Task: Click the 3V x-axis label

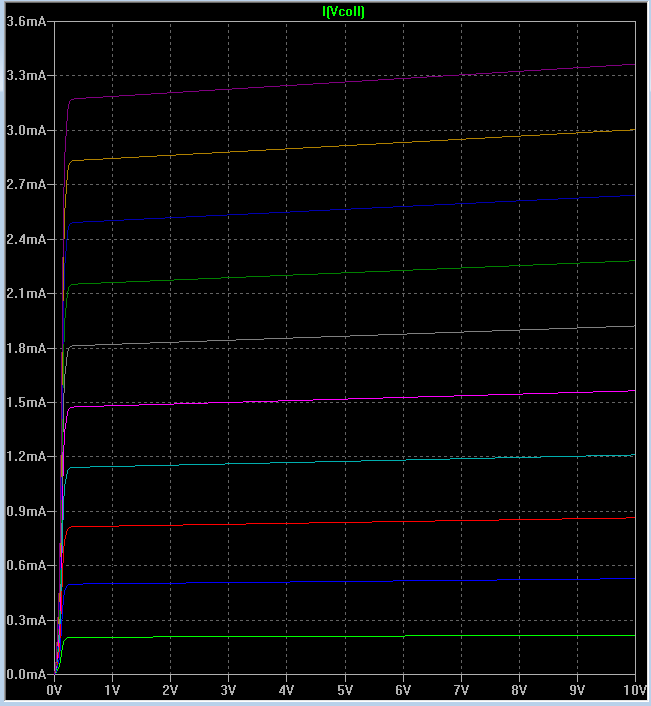Action: pyautogui.click(x=228, y=690)
